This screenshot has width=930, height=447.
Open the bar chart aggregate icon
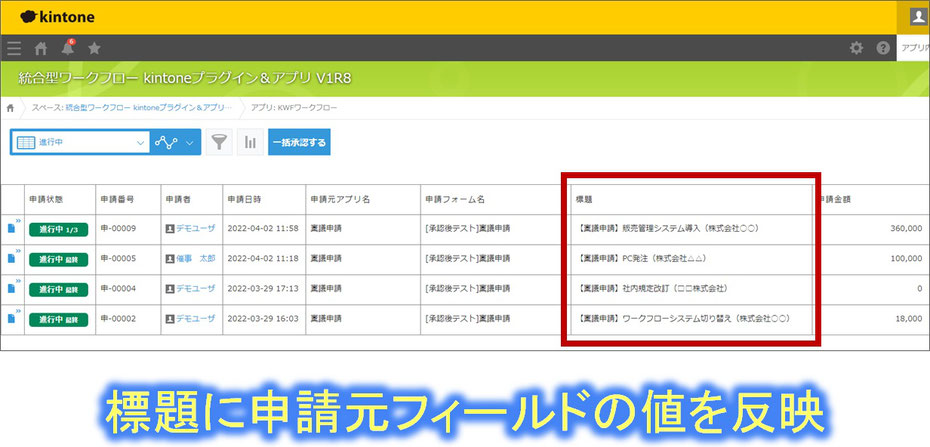click(x=250, y=142)
